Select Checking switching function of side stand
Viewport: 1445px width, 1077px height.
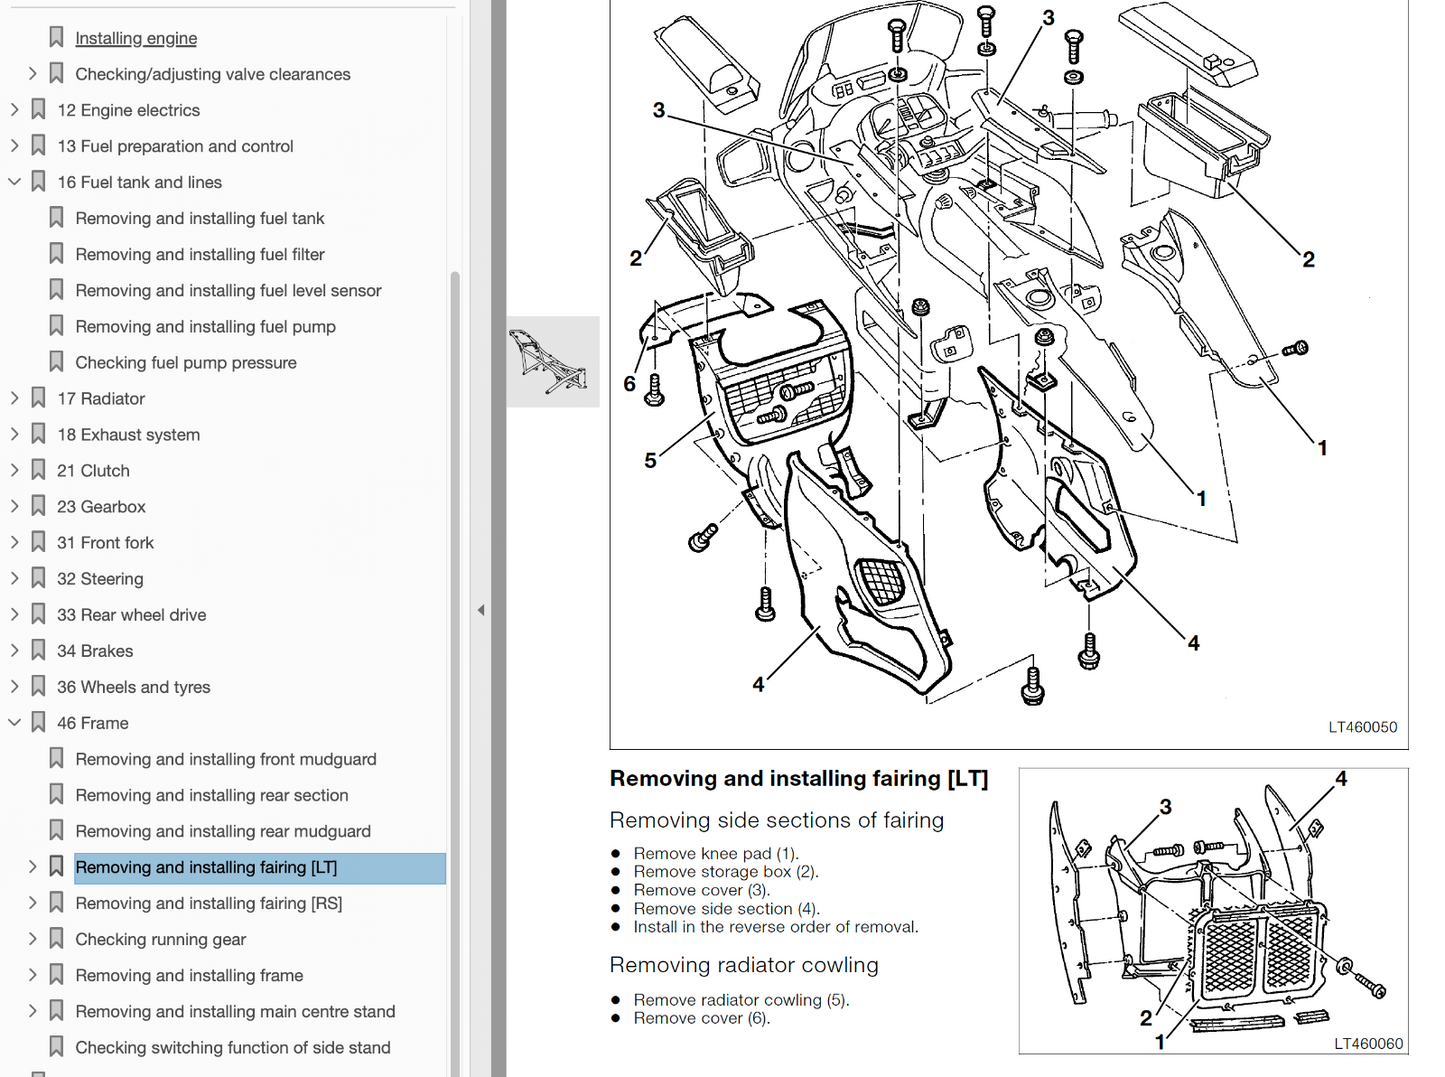point(233,1047)
